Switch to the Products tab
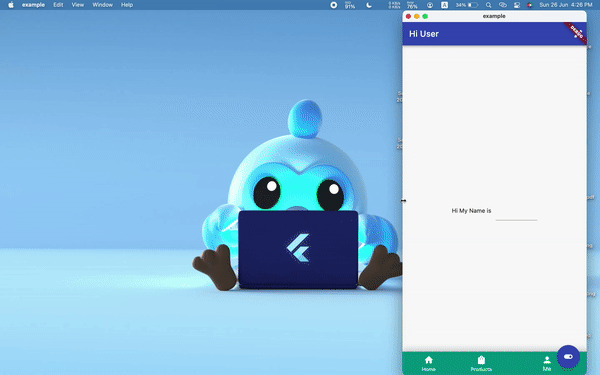 (481, 364)
